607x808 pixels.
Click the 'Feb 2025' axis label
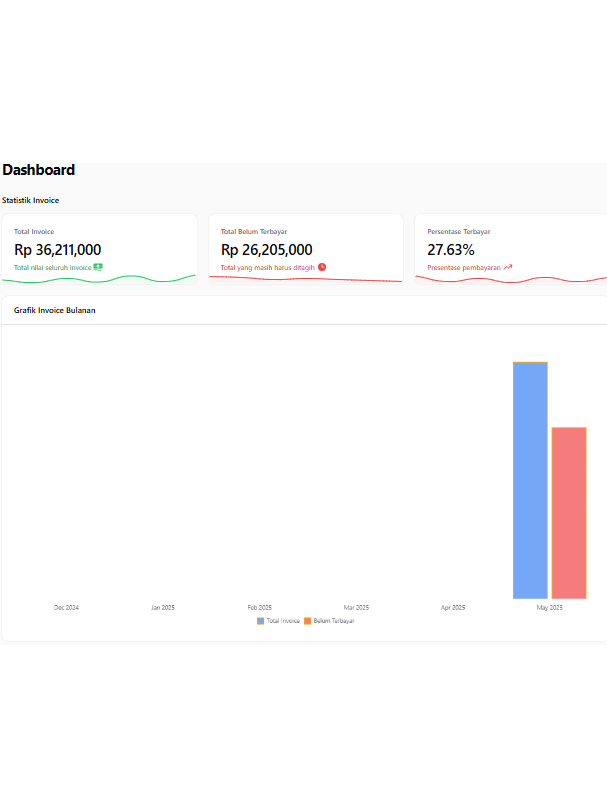click(259, 607)
